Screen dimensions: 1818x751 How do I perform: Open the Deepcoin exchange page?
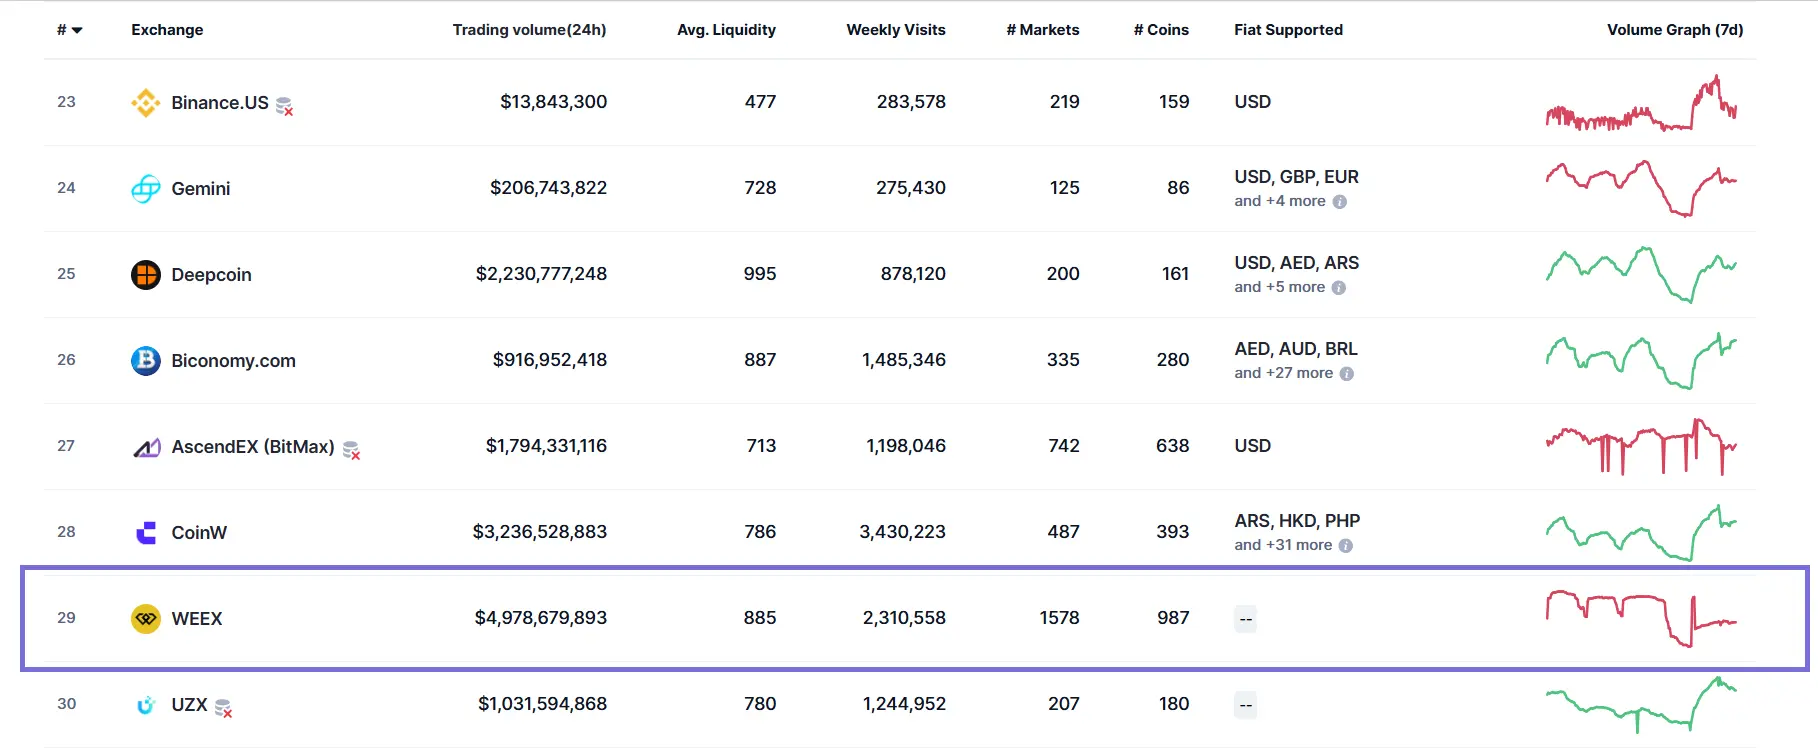tap(211, 275)
